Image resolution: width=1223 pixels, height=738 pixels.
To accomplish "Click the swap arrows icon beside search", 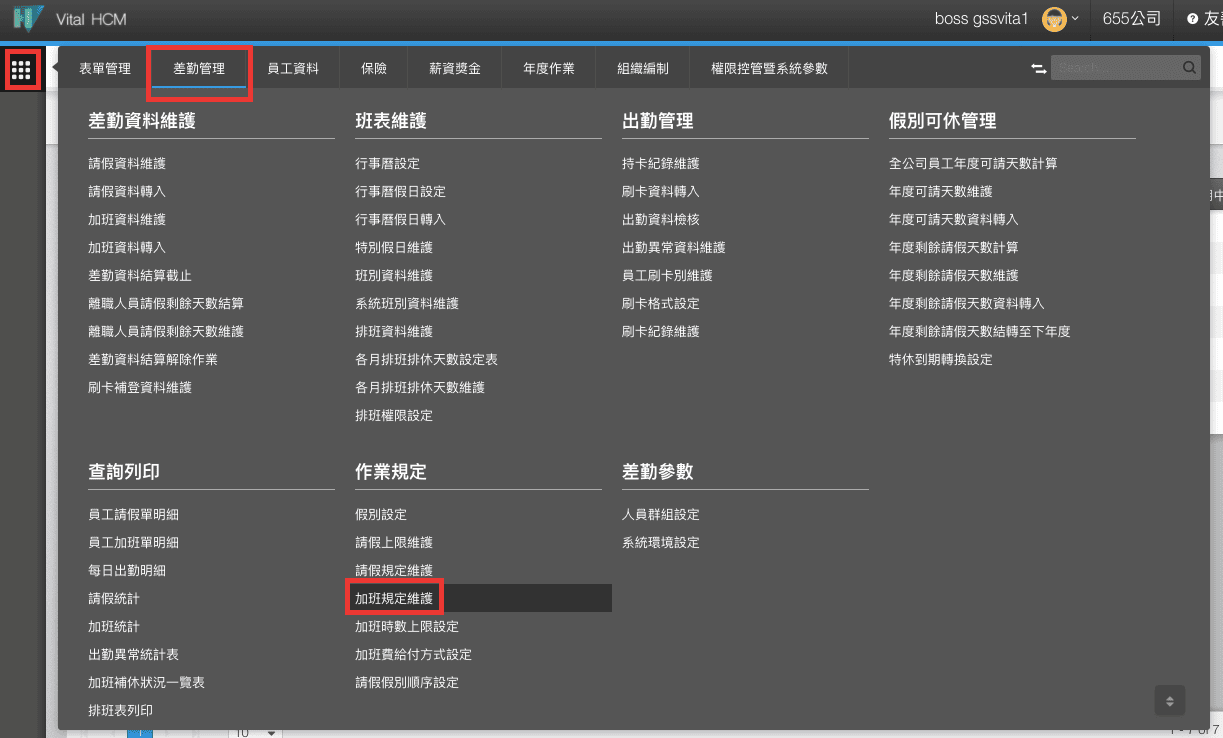I will tap(1038, 68).
